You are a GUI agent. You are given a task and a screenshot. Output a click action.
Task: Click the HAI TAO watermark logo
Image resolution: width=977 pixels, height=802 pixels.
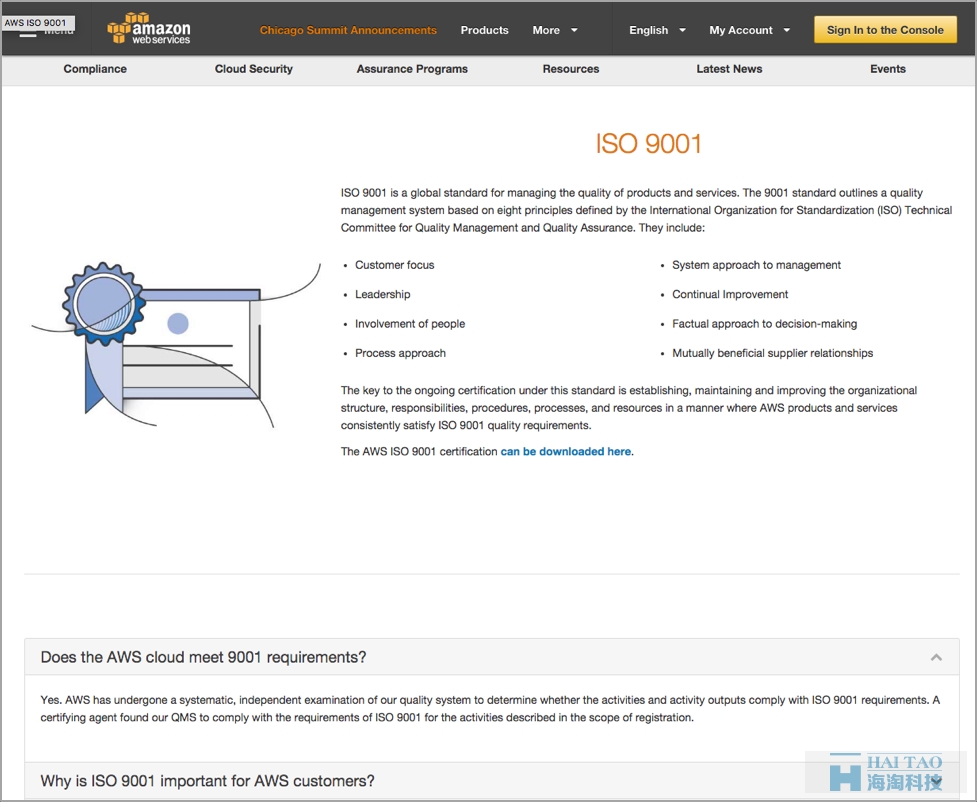point(887,772)
